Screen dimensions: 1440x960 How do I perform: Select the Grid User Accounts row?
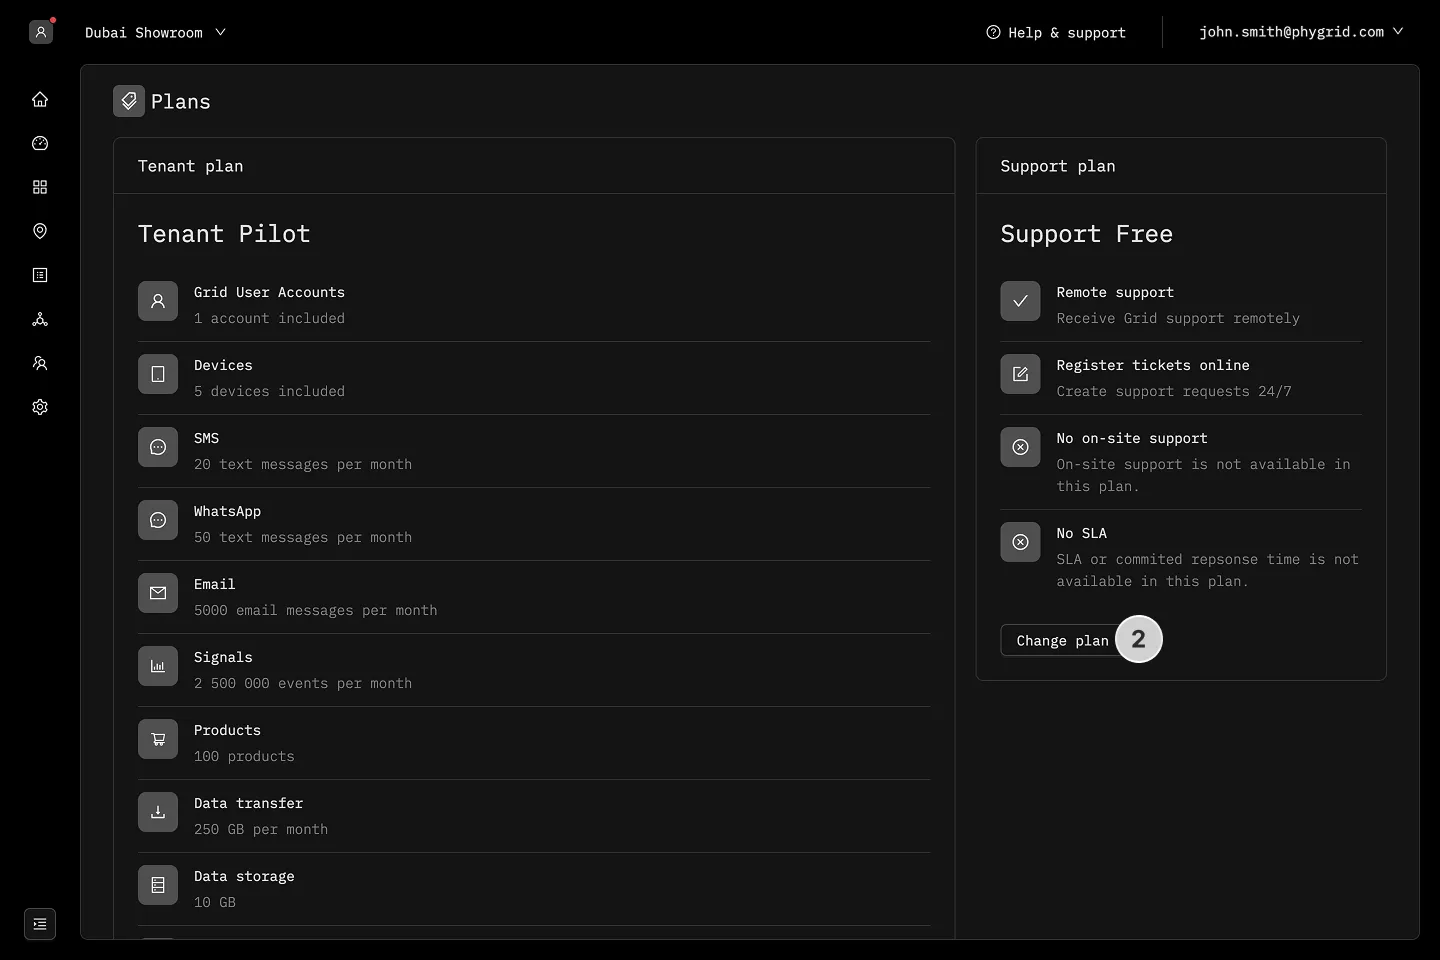point(534,305)
